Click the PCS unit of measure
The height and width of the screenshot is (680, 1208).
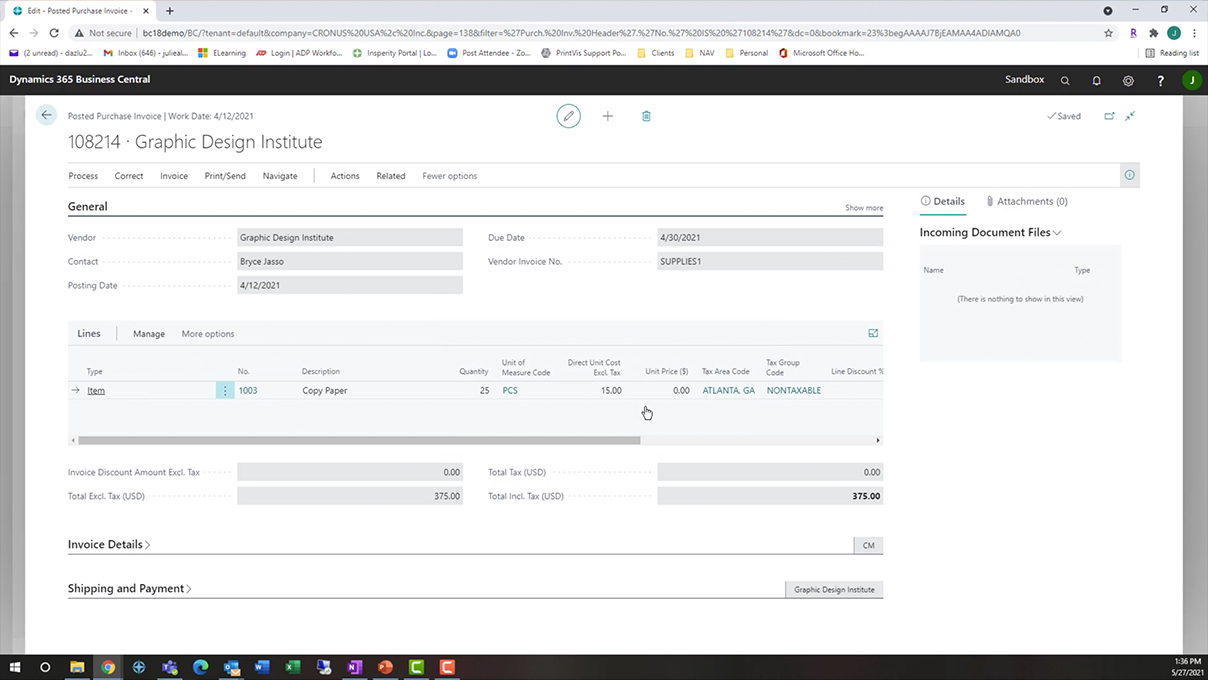510,390
